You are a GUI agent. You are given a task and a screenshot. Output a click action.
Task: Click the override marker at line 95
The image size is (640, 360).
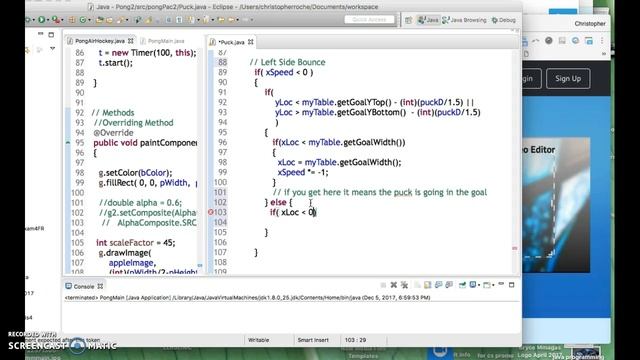(68, 143)
